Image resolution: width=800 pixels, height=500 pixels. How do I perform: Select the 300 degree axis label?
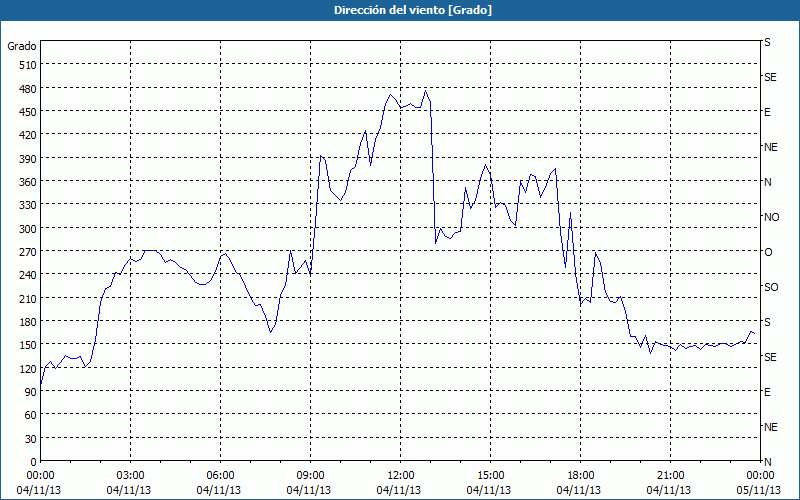[x=28, y=229]
